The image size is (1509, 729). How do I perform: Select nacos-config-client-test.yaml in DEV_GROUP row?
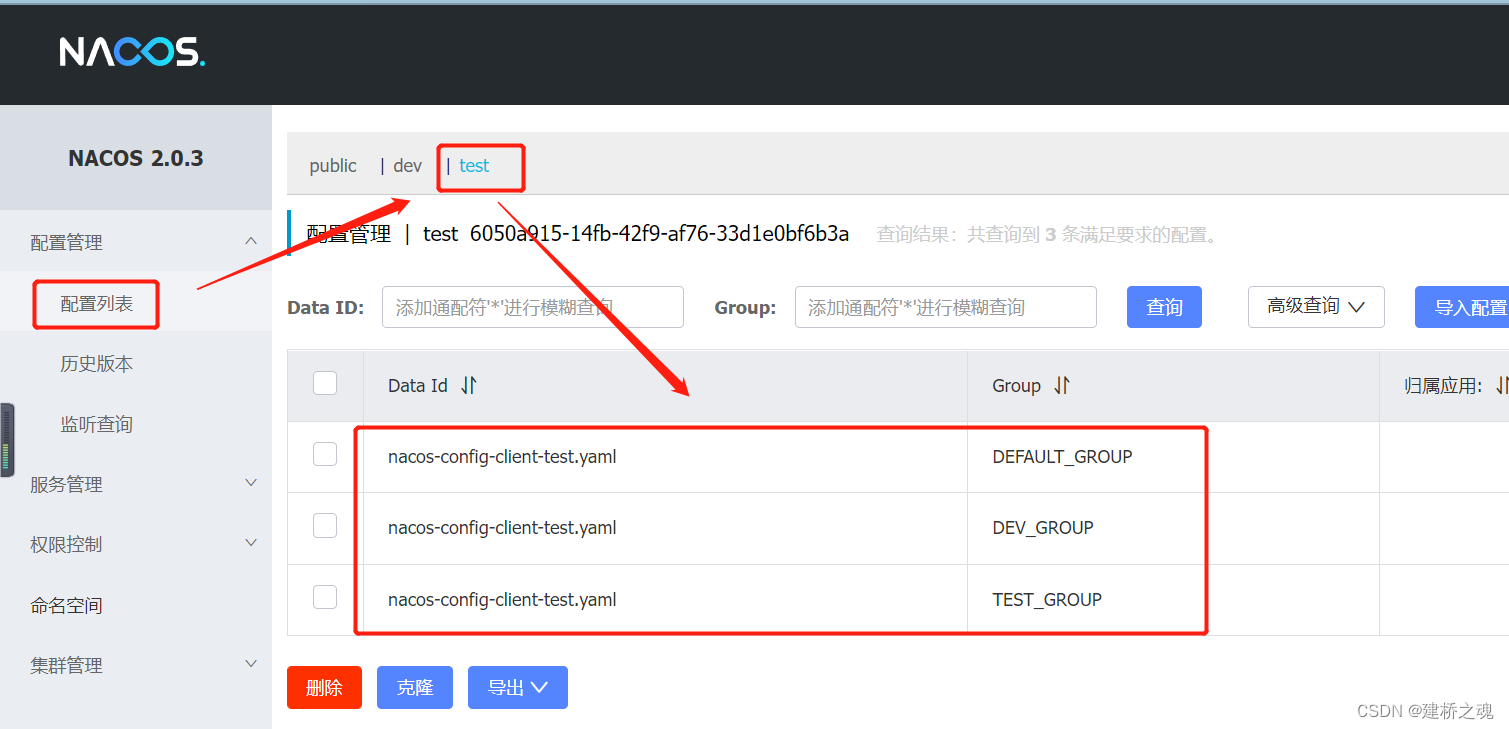502,528
